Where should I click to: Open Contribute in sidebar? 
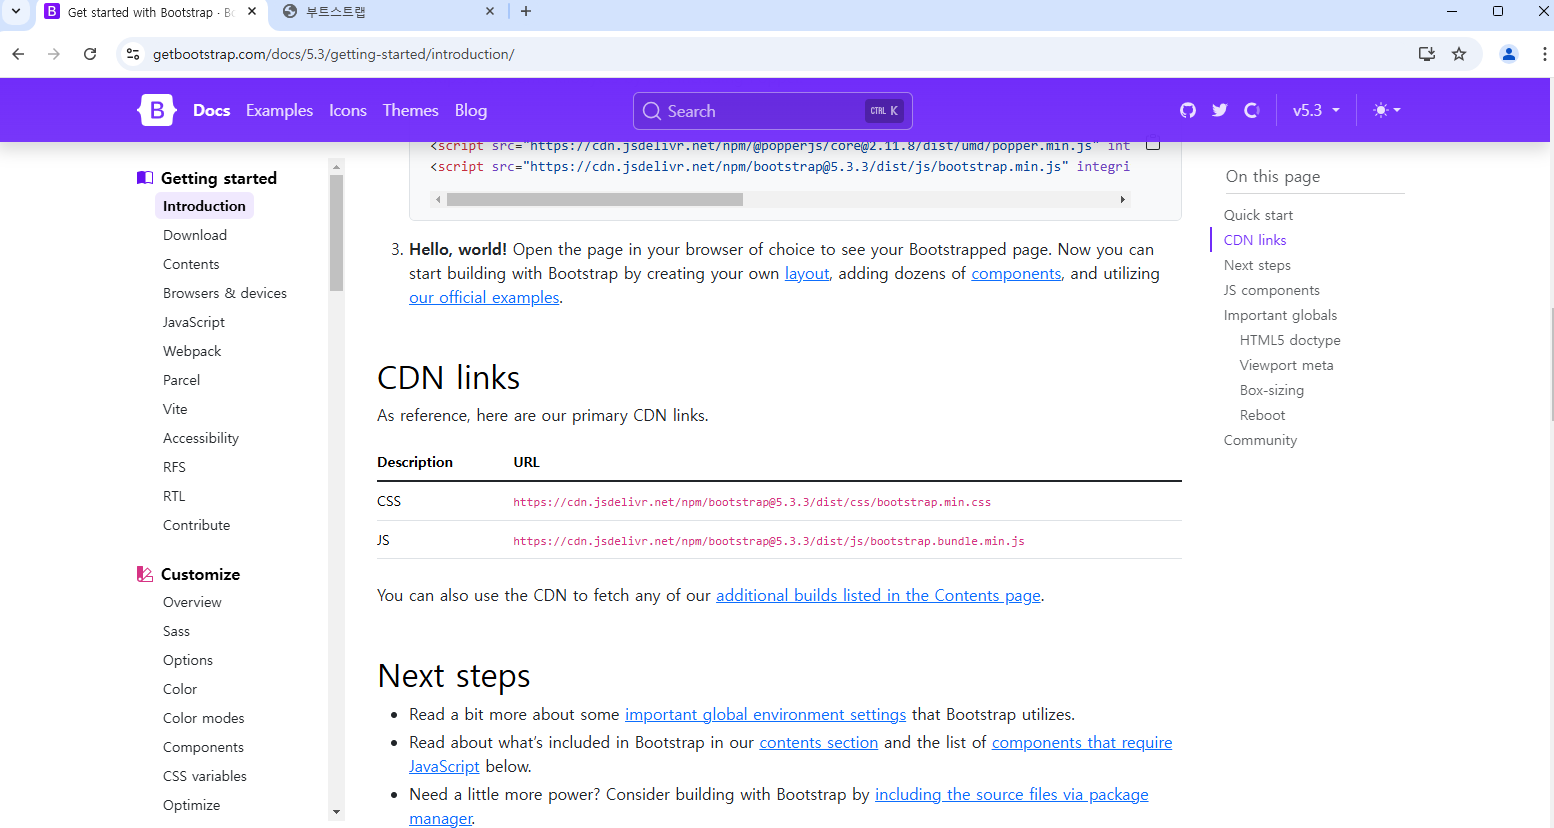(196, 525)
